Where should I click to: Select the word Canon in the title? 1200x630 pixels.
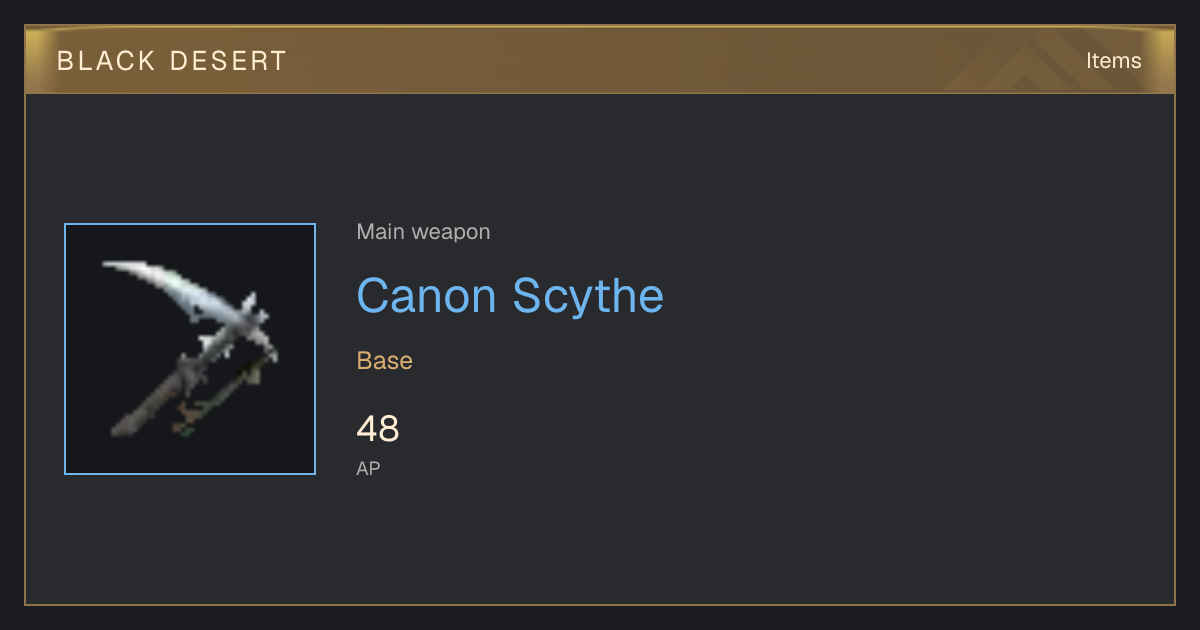click(427, 296)
